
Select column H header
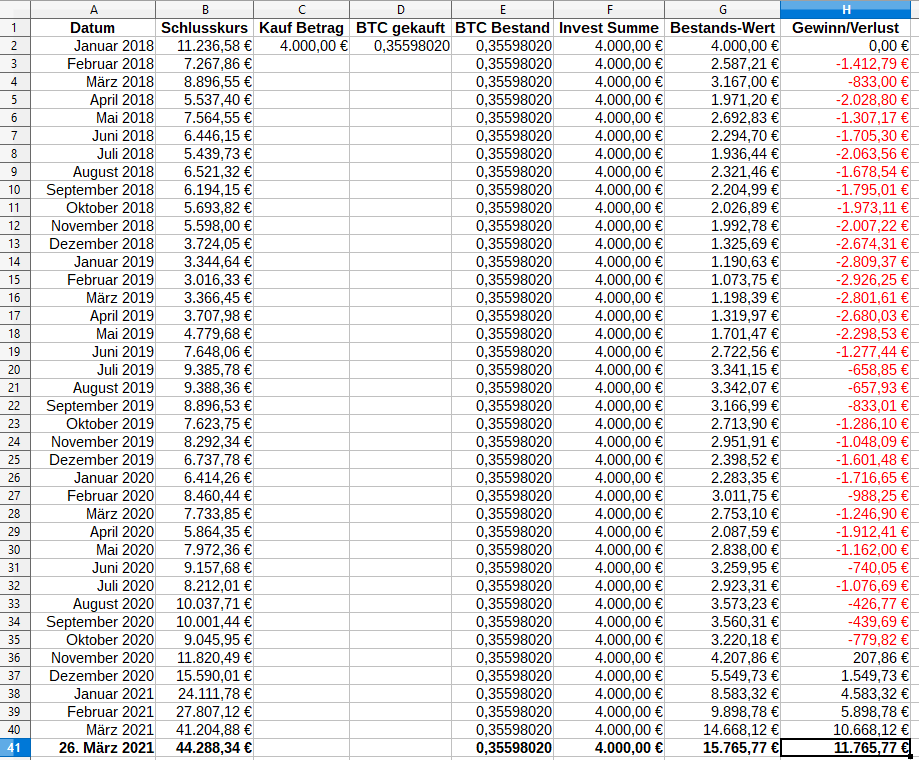tap(846, 9)
